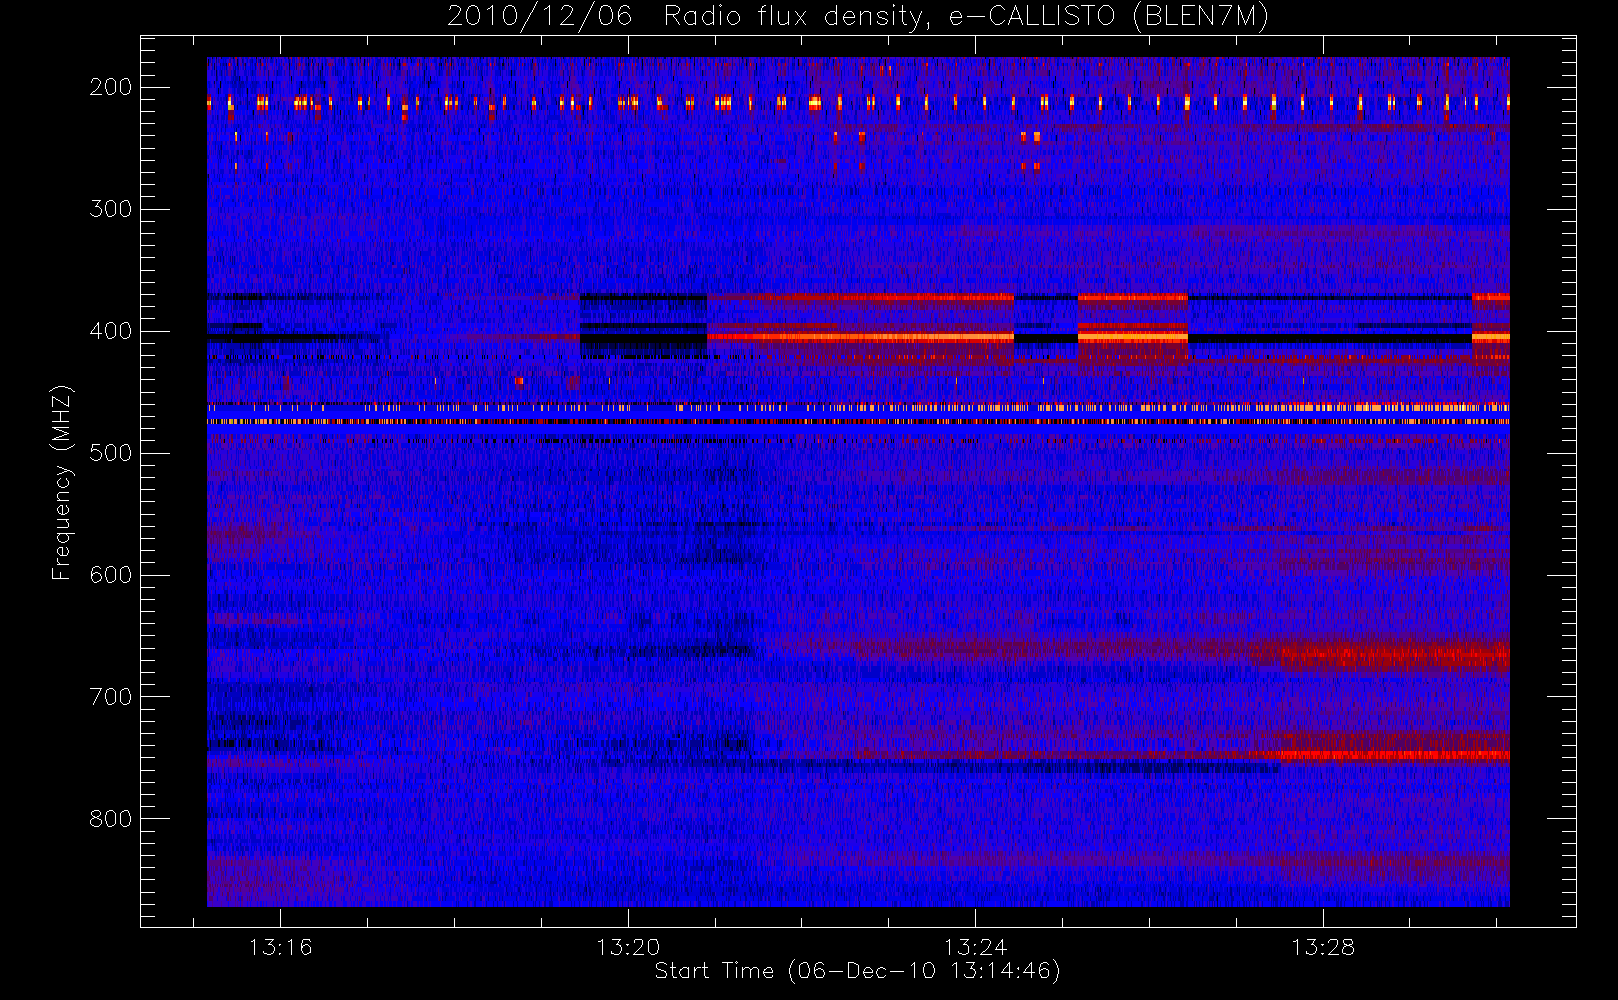Click the 300 frequency tick label
1618x1000 pixels.
pyautogui.click(x=111, y=209)
